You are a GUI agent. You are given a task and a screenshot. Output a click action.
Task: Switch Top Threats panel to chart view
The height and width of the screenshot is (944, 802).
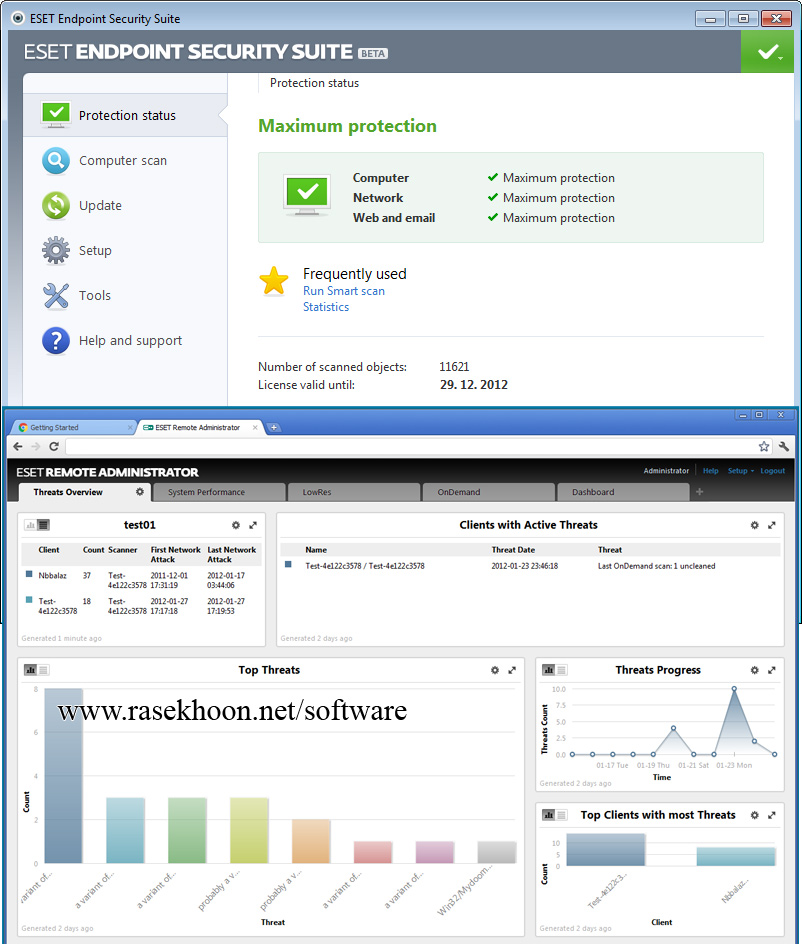pos(30,670)
